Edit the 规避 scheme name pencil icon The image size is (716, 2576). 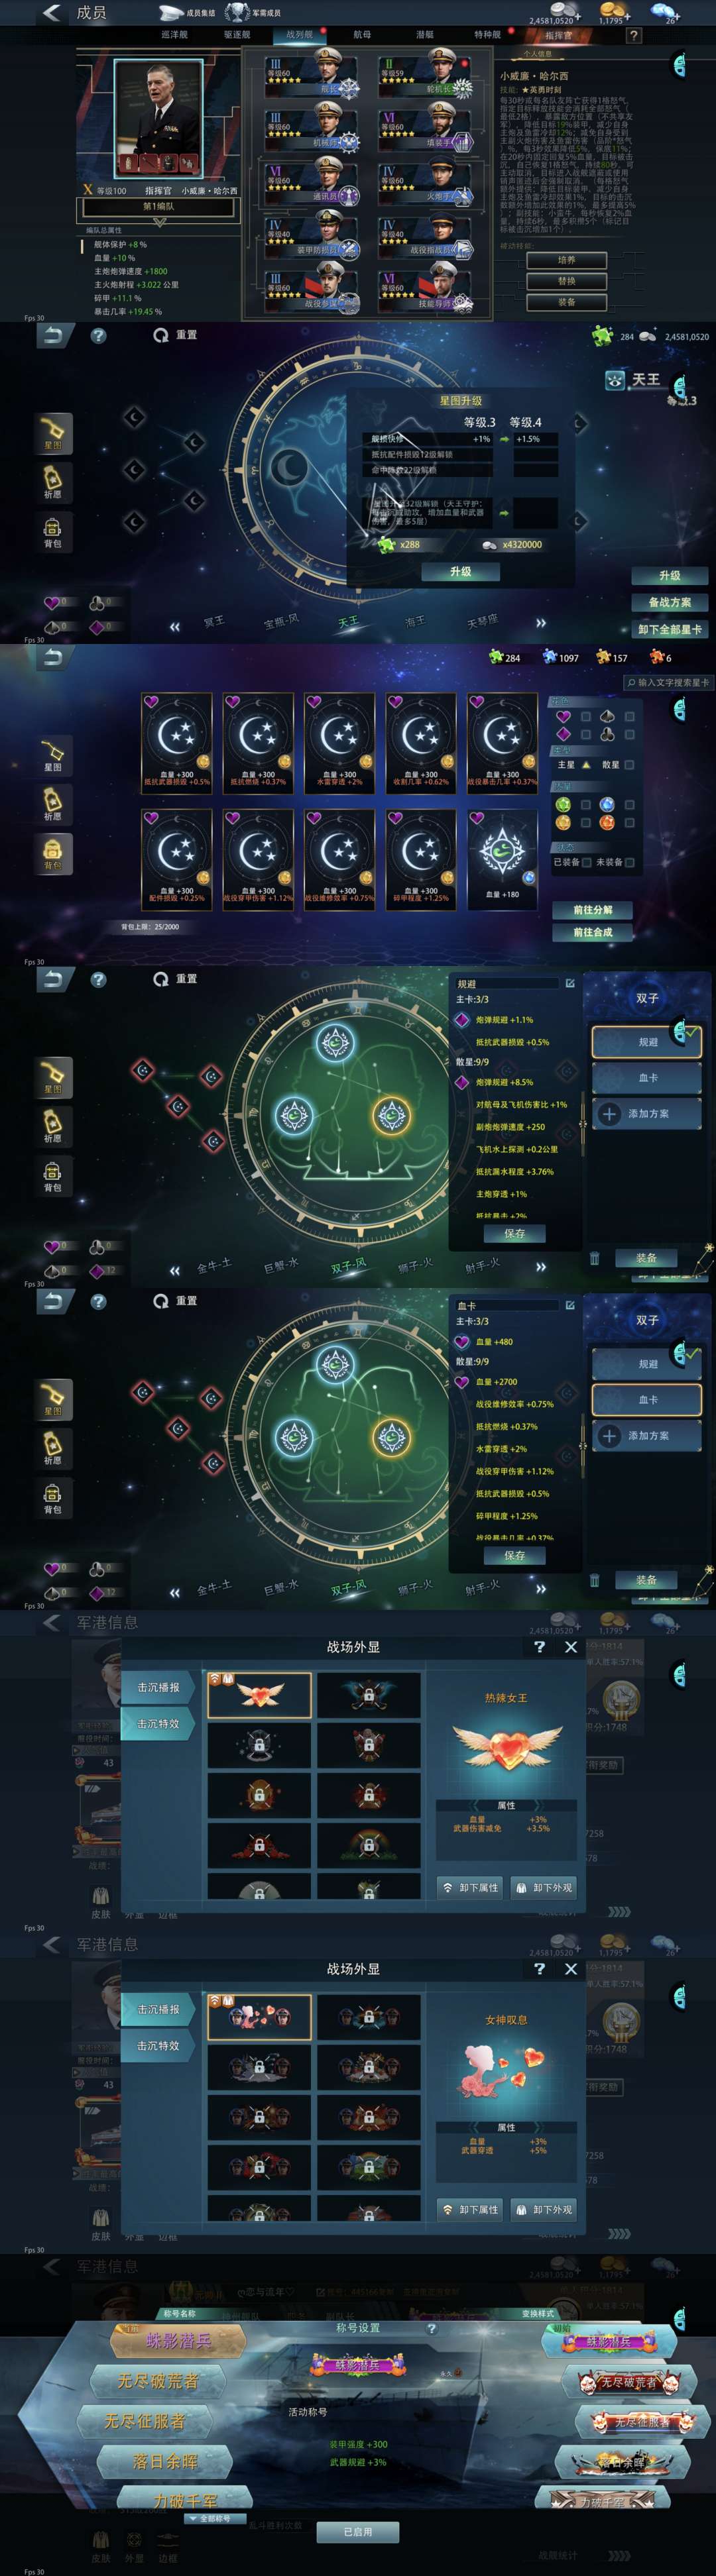(570, 983)
